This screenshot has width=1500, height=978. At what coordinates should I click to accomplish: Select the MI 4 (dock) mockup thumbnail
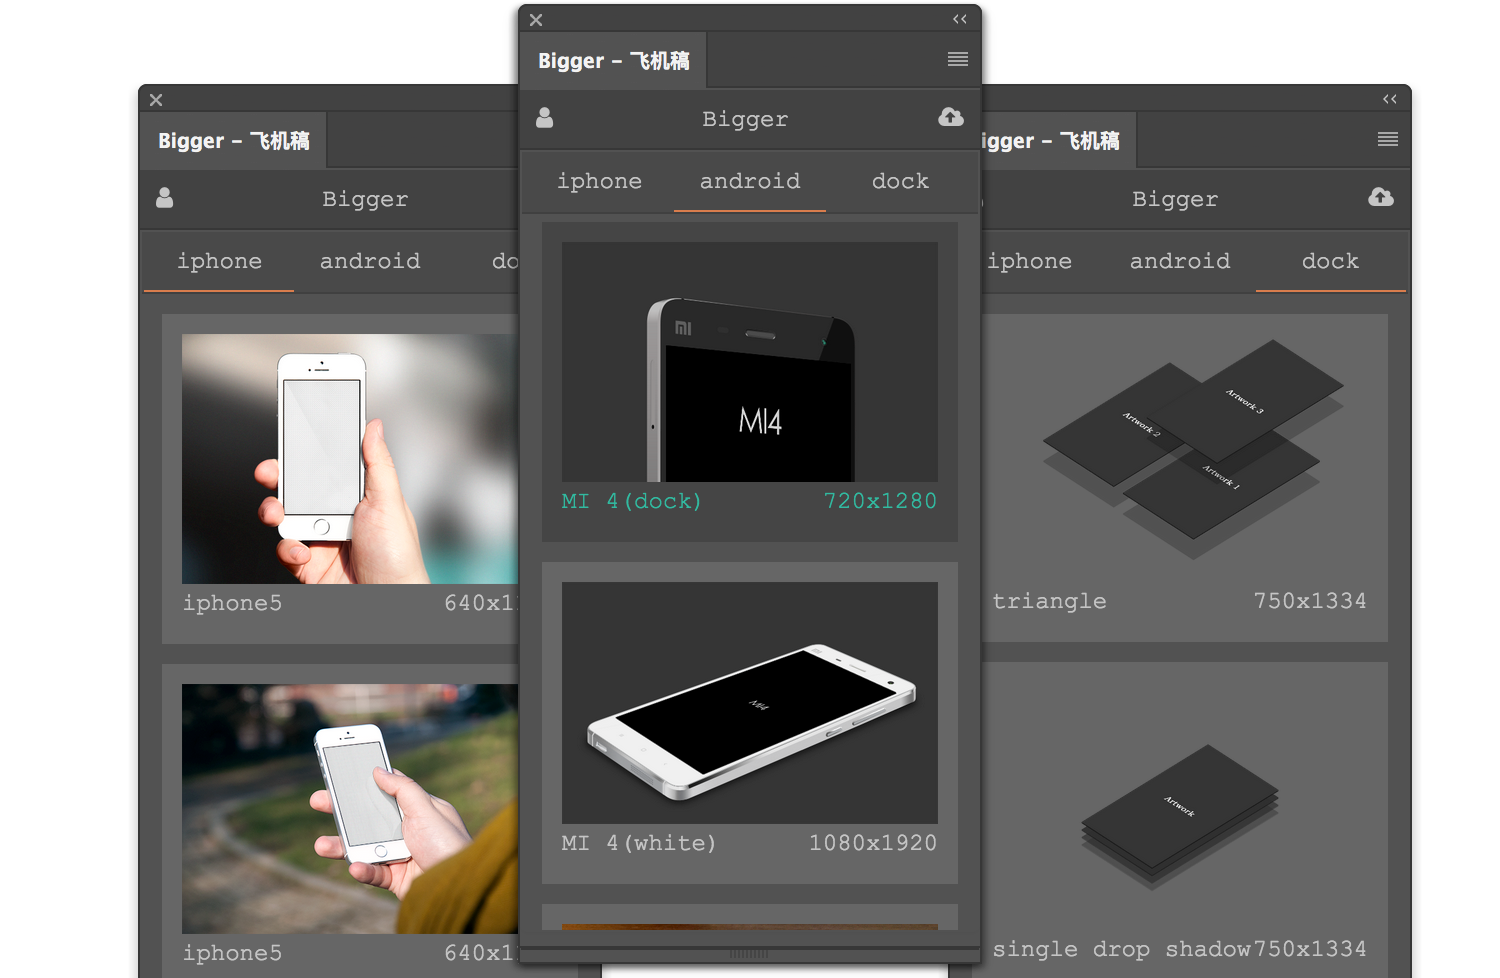pyautogui.click(x=750, y=362)
